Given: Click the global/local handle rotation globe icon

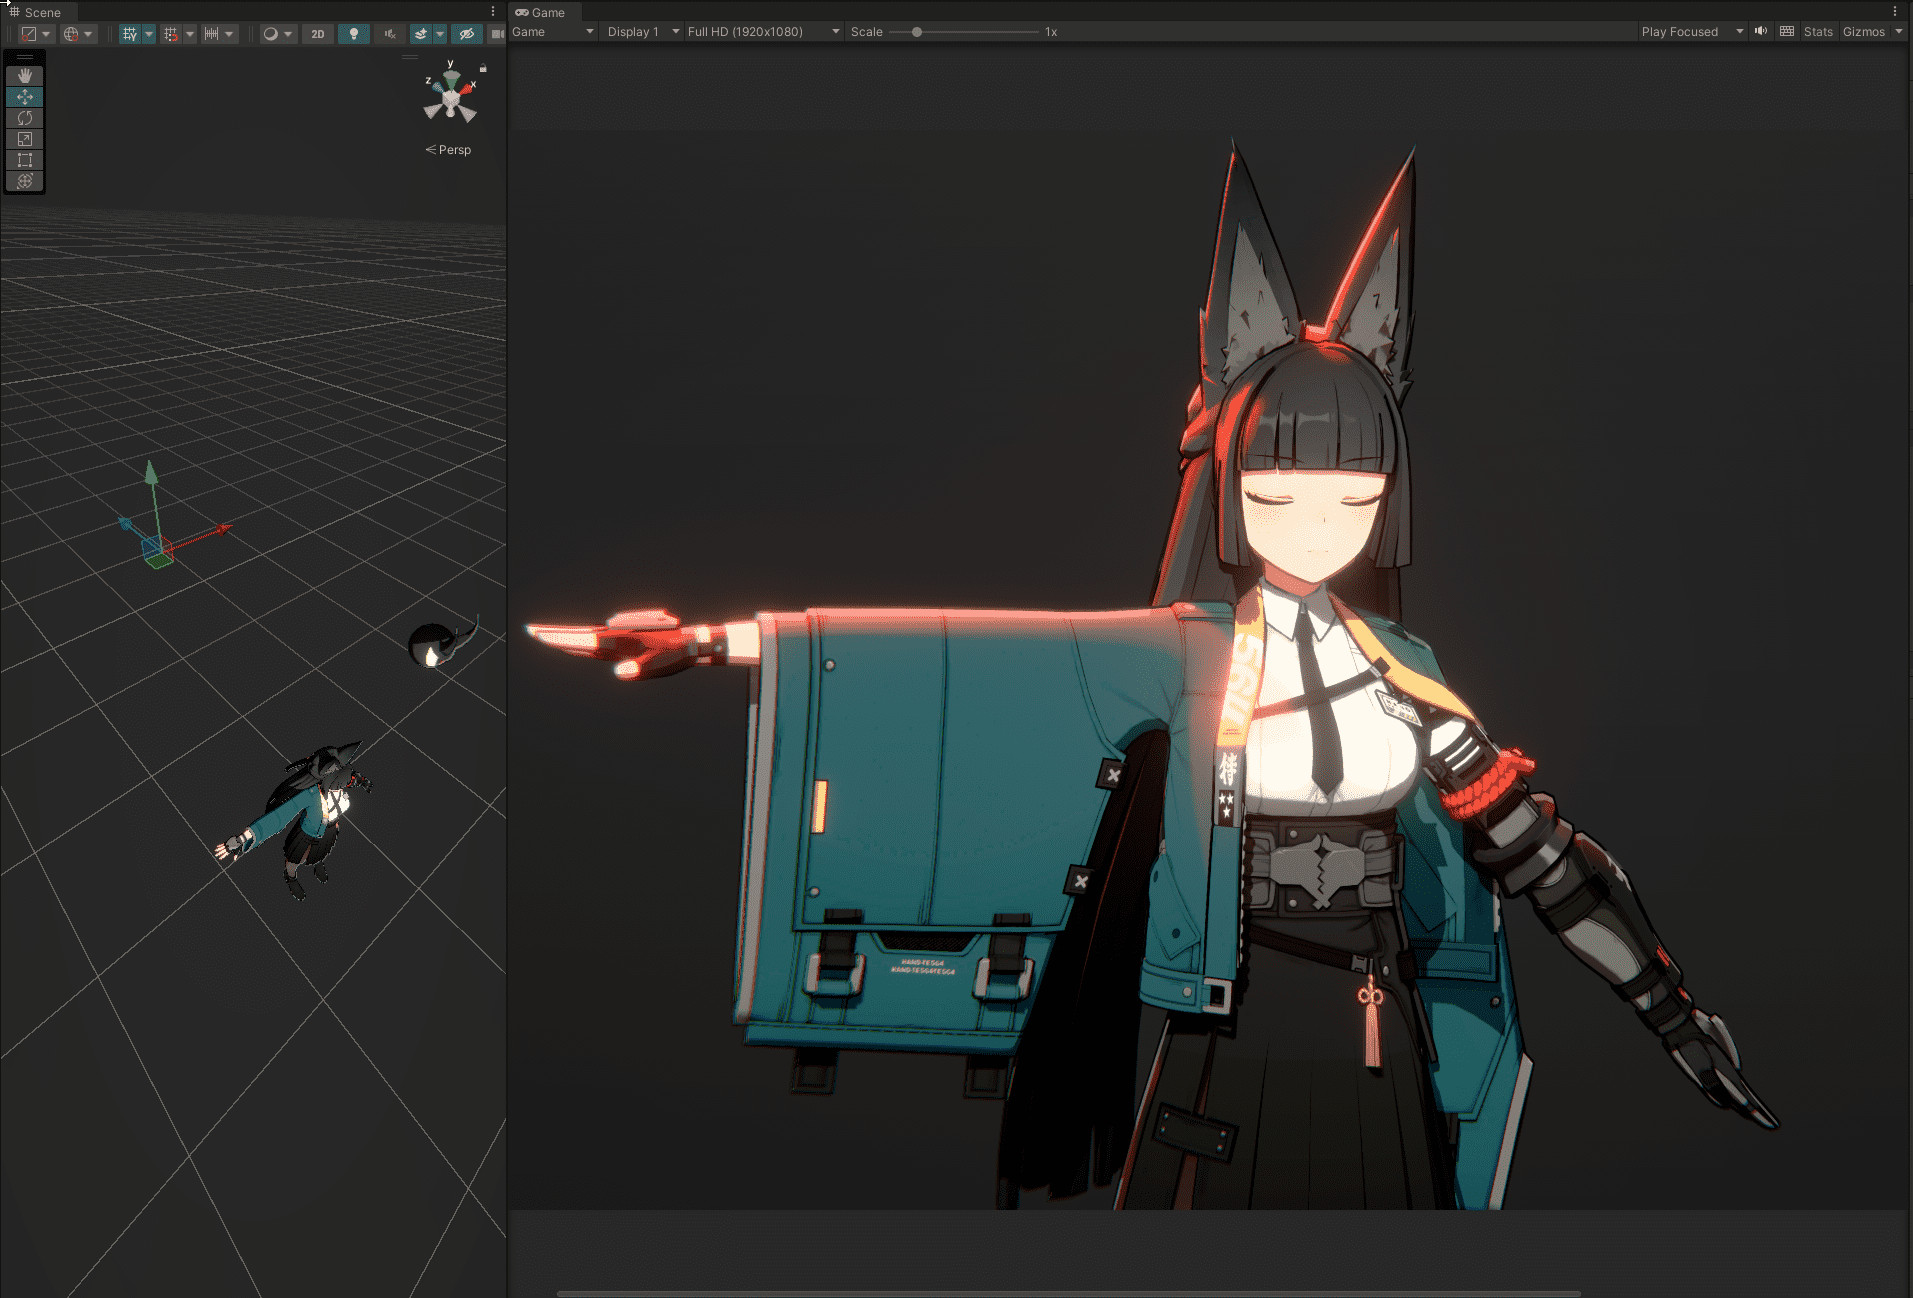Looking at the screenshot, I should tap(71, 34).
